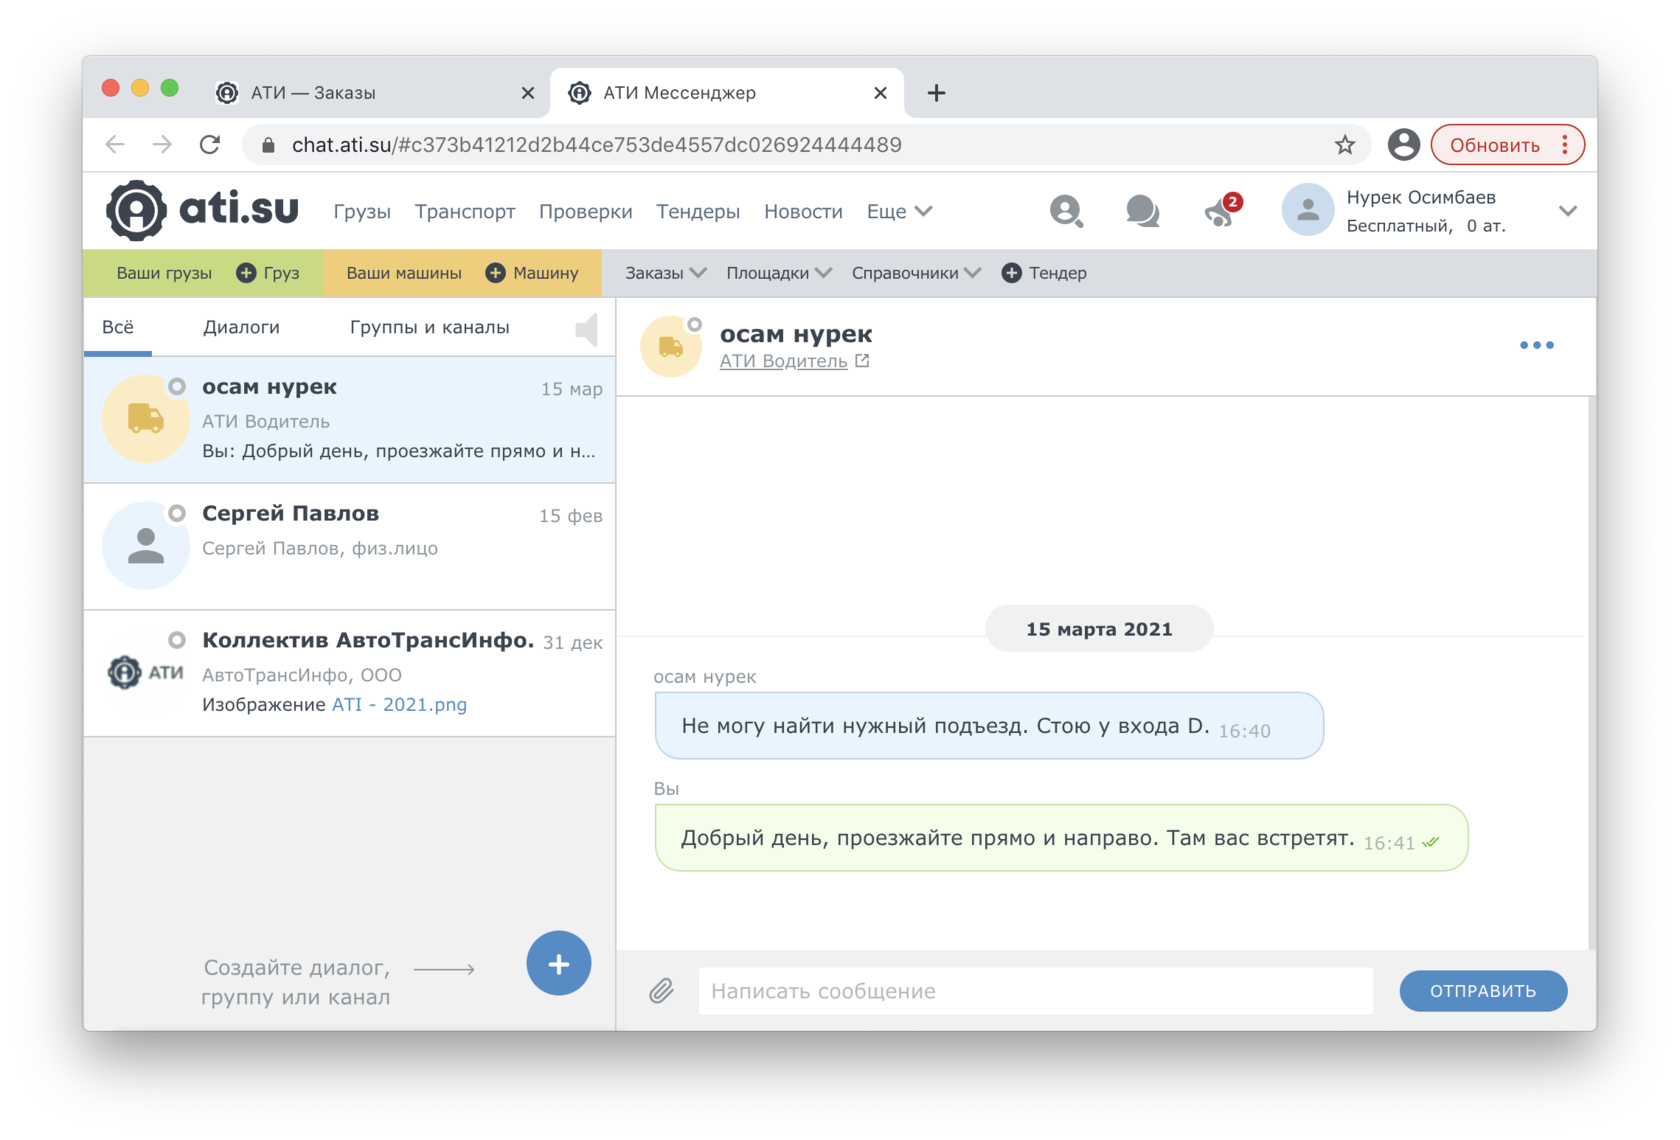Click the browser profile account icon
This screenshot has height=1140, width=1680.
pyautogui.click(x=1403, y=145)
